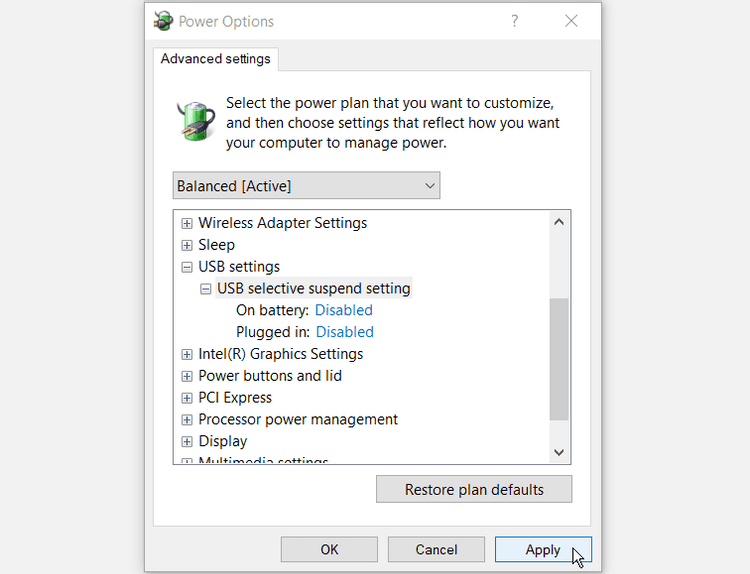Select the Advanced settings tab

point(215,59)
